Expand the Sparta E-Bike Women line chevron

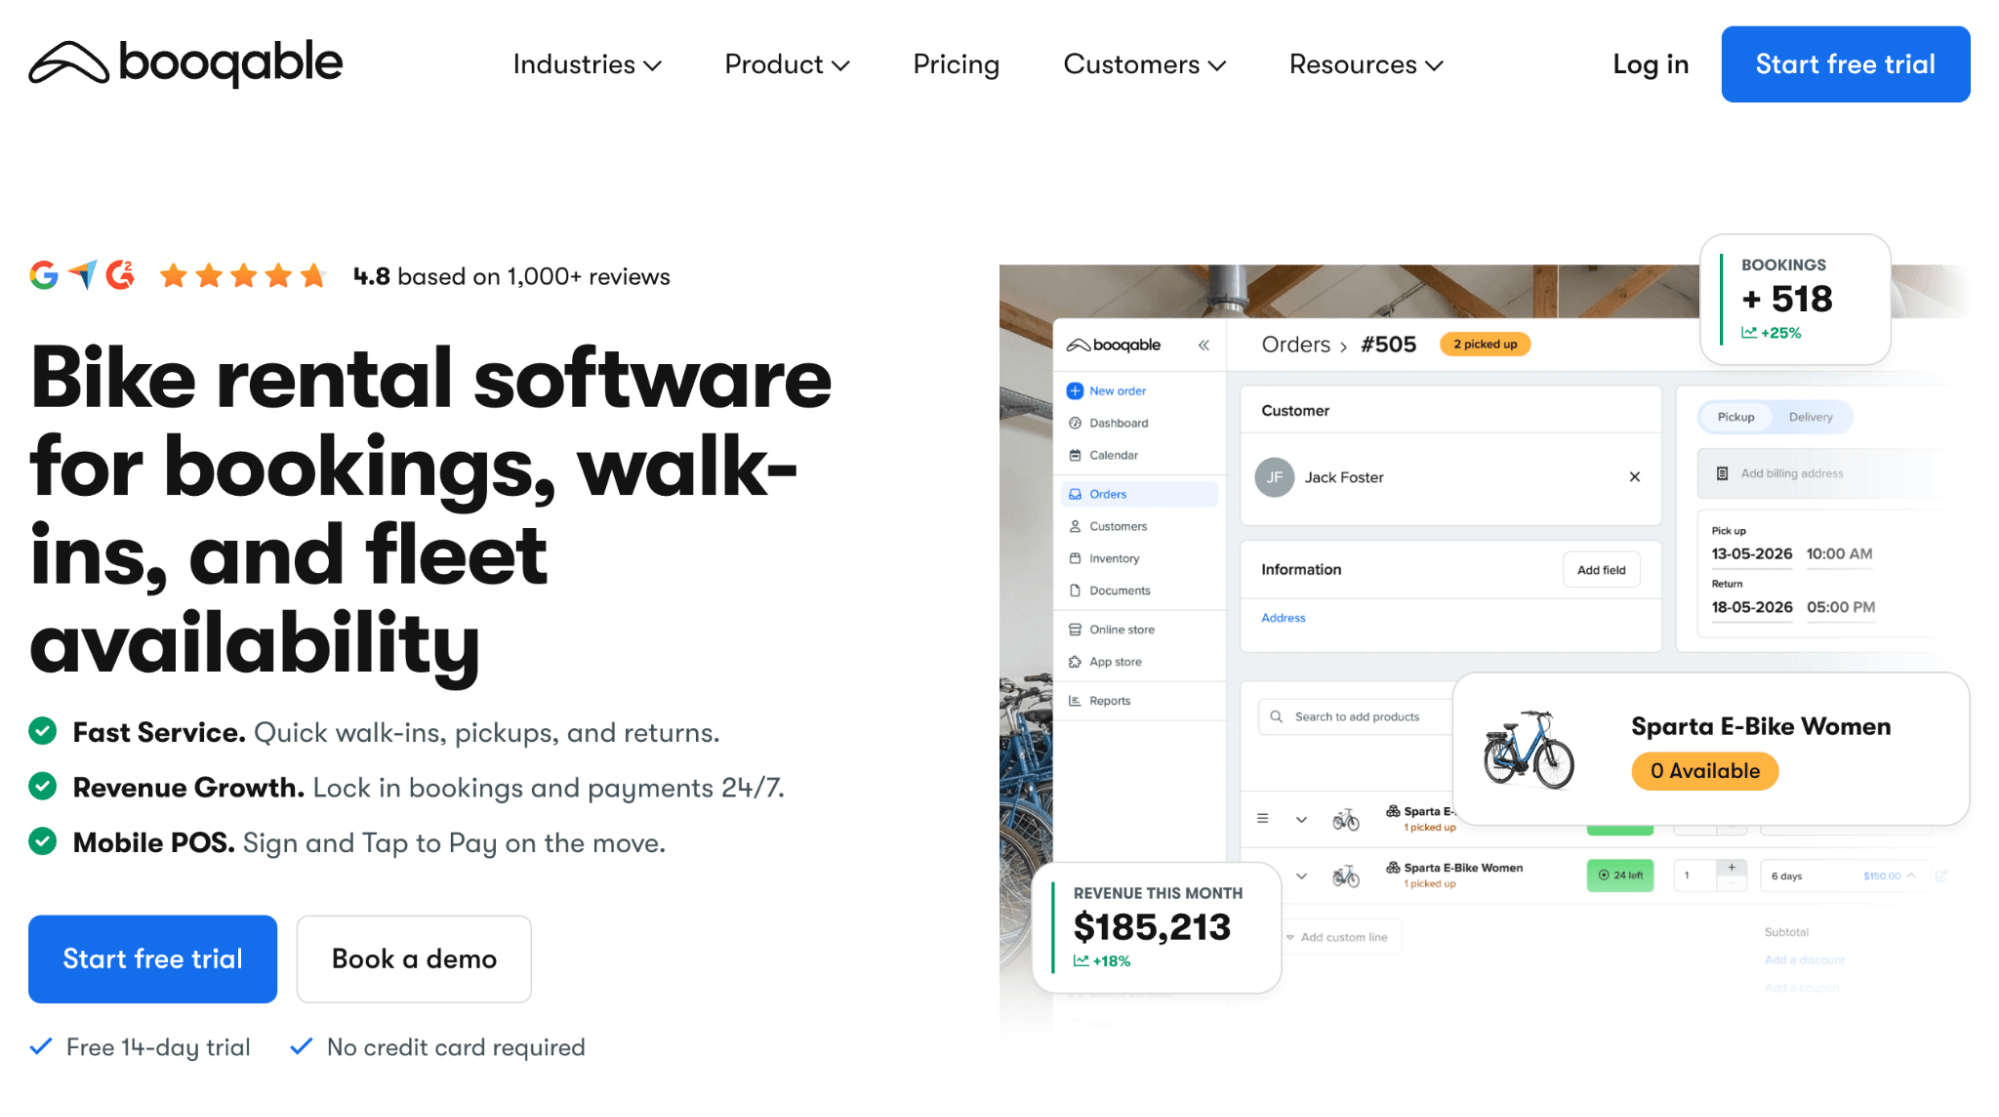[x=1301, y=876]
